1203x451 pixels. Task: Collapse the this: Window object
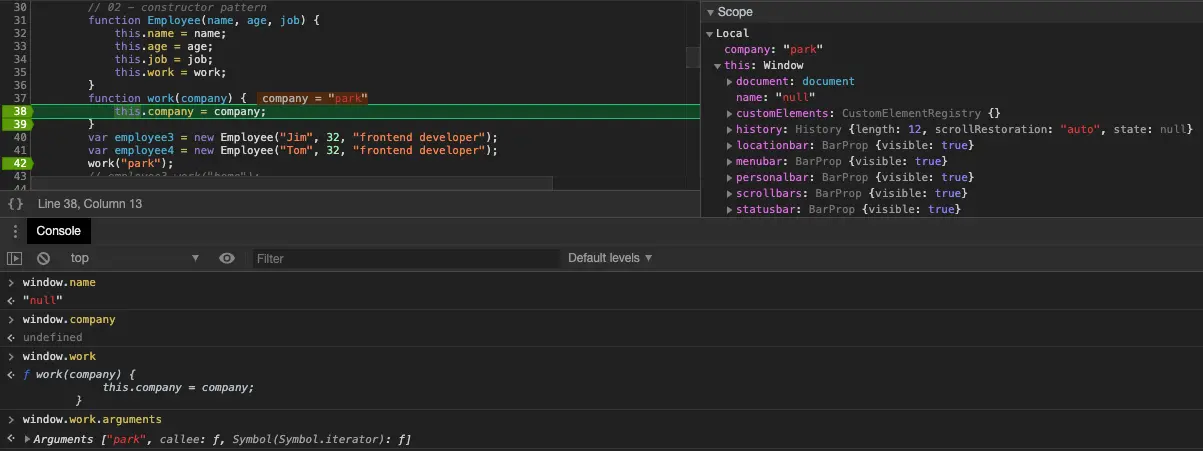pos(717,65)
